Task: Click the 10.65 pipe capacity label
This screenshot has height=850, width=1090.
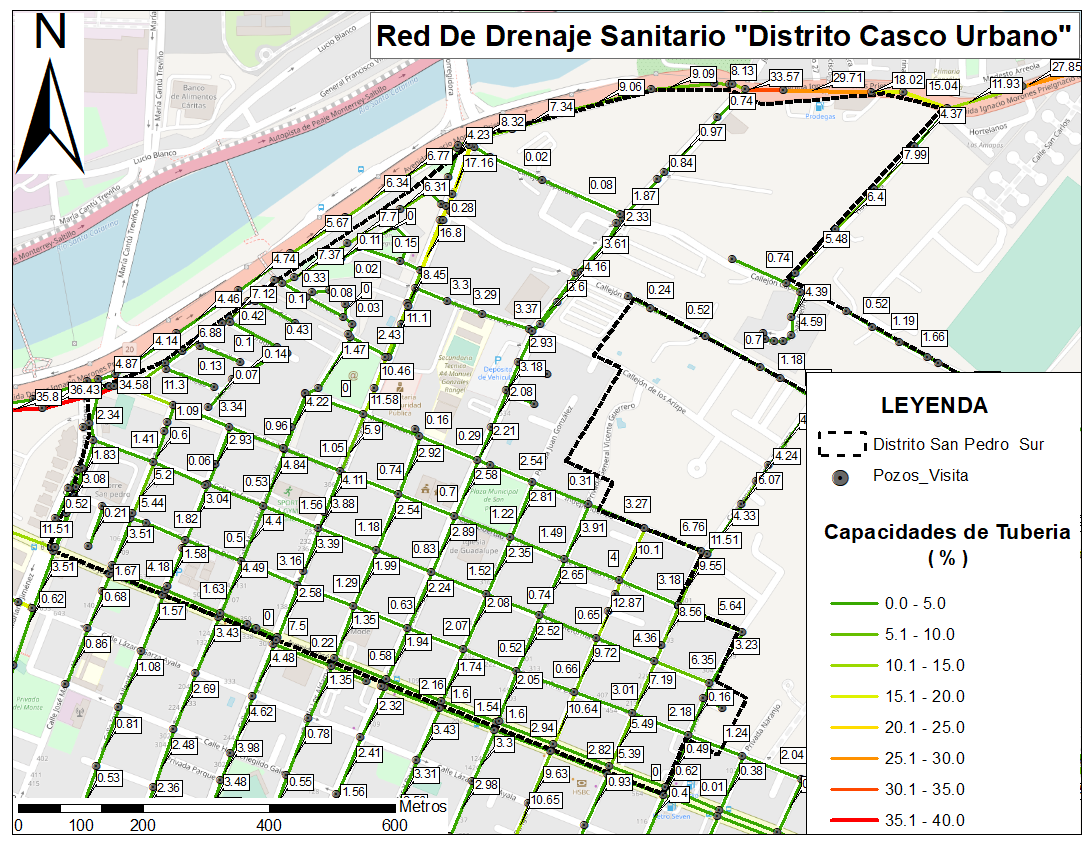Action: coord(546,800)
